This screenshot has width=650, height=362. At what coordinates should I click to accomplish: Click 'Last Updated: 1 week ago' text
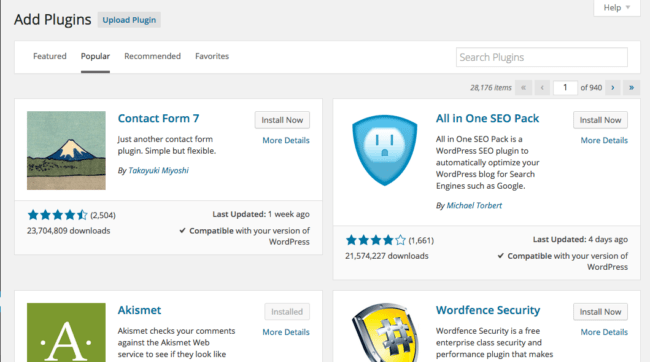coord(261,214)
